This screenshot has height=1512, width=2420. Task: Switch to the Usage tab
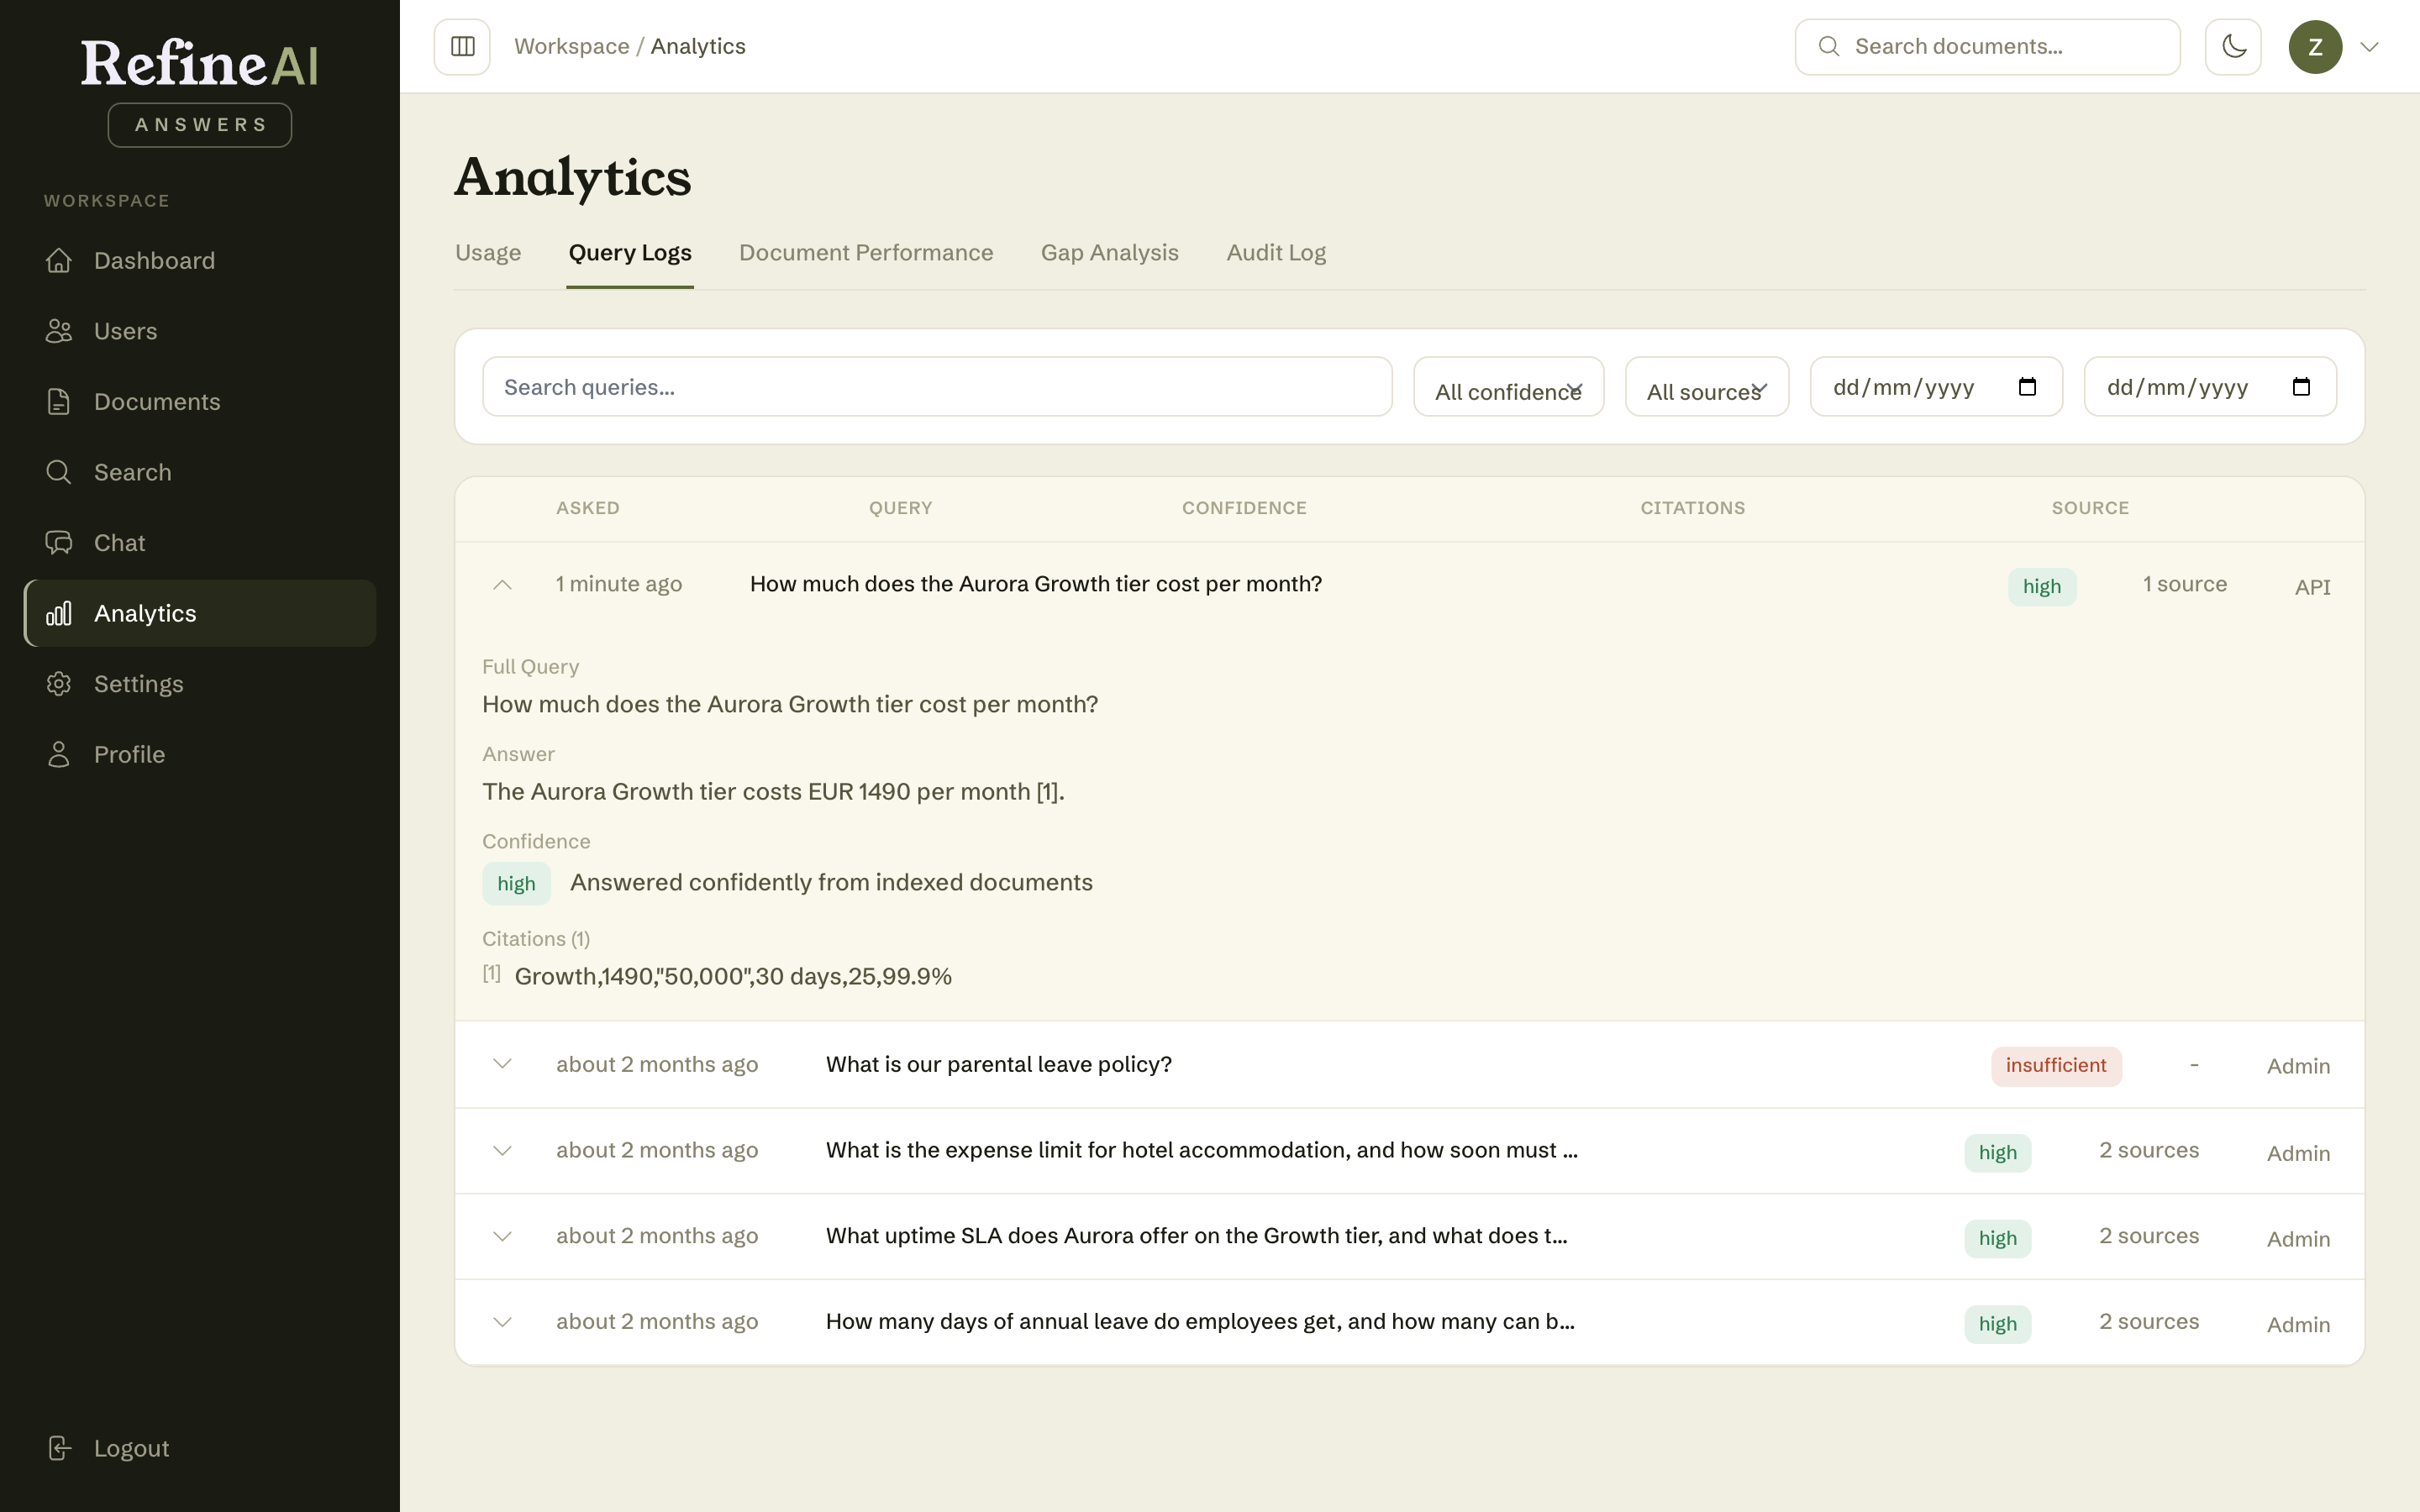[488, 253]
